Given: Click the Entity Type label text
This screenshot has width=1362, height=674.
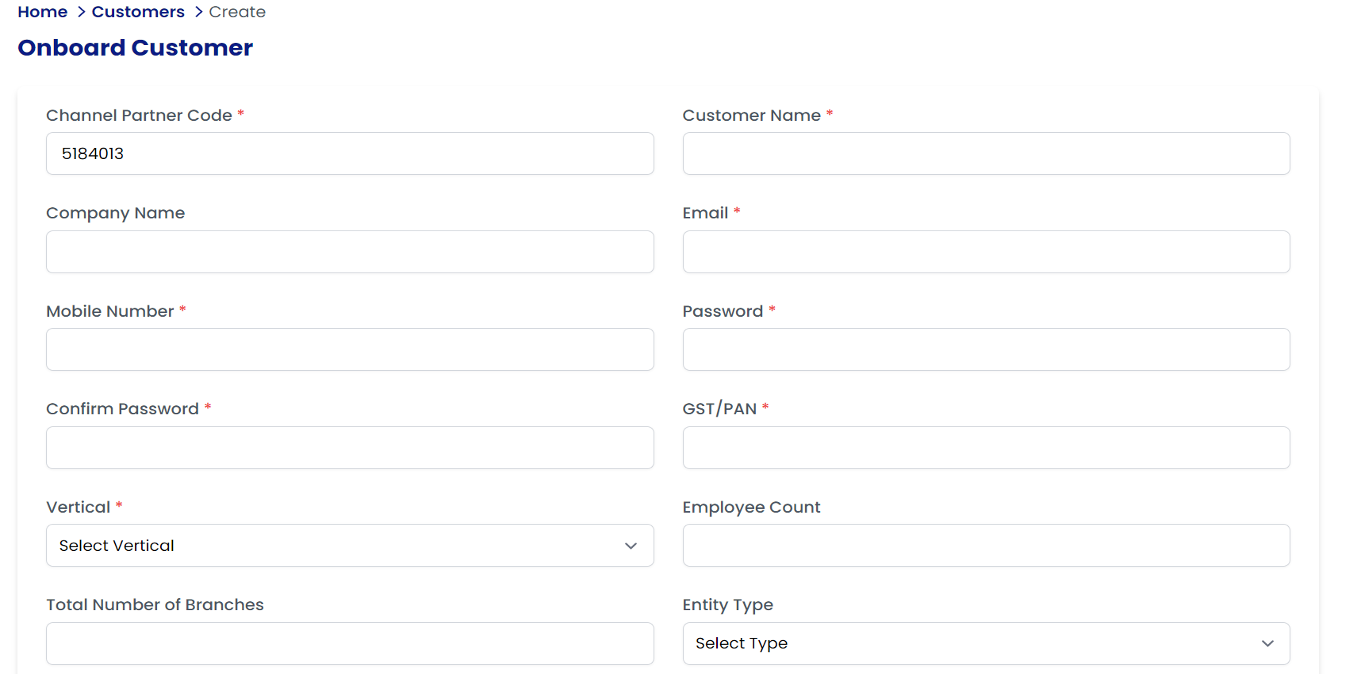Looking at the screenshot, I should pyautogui.click(x=727, y=605).
